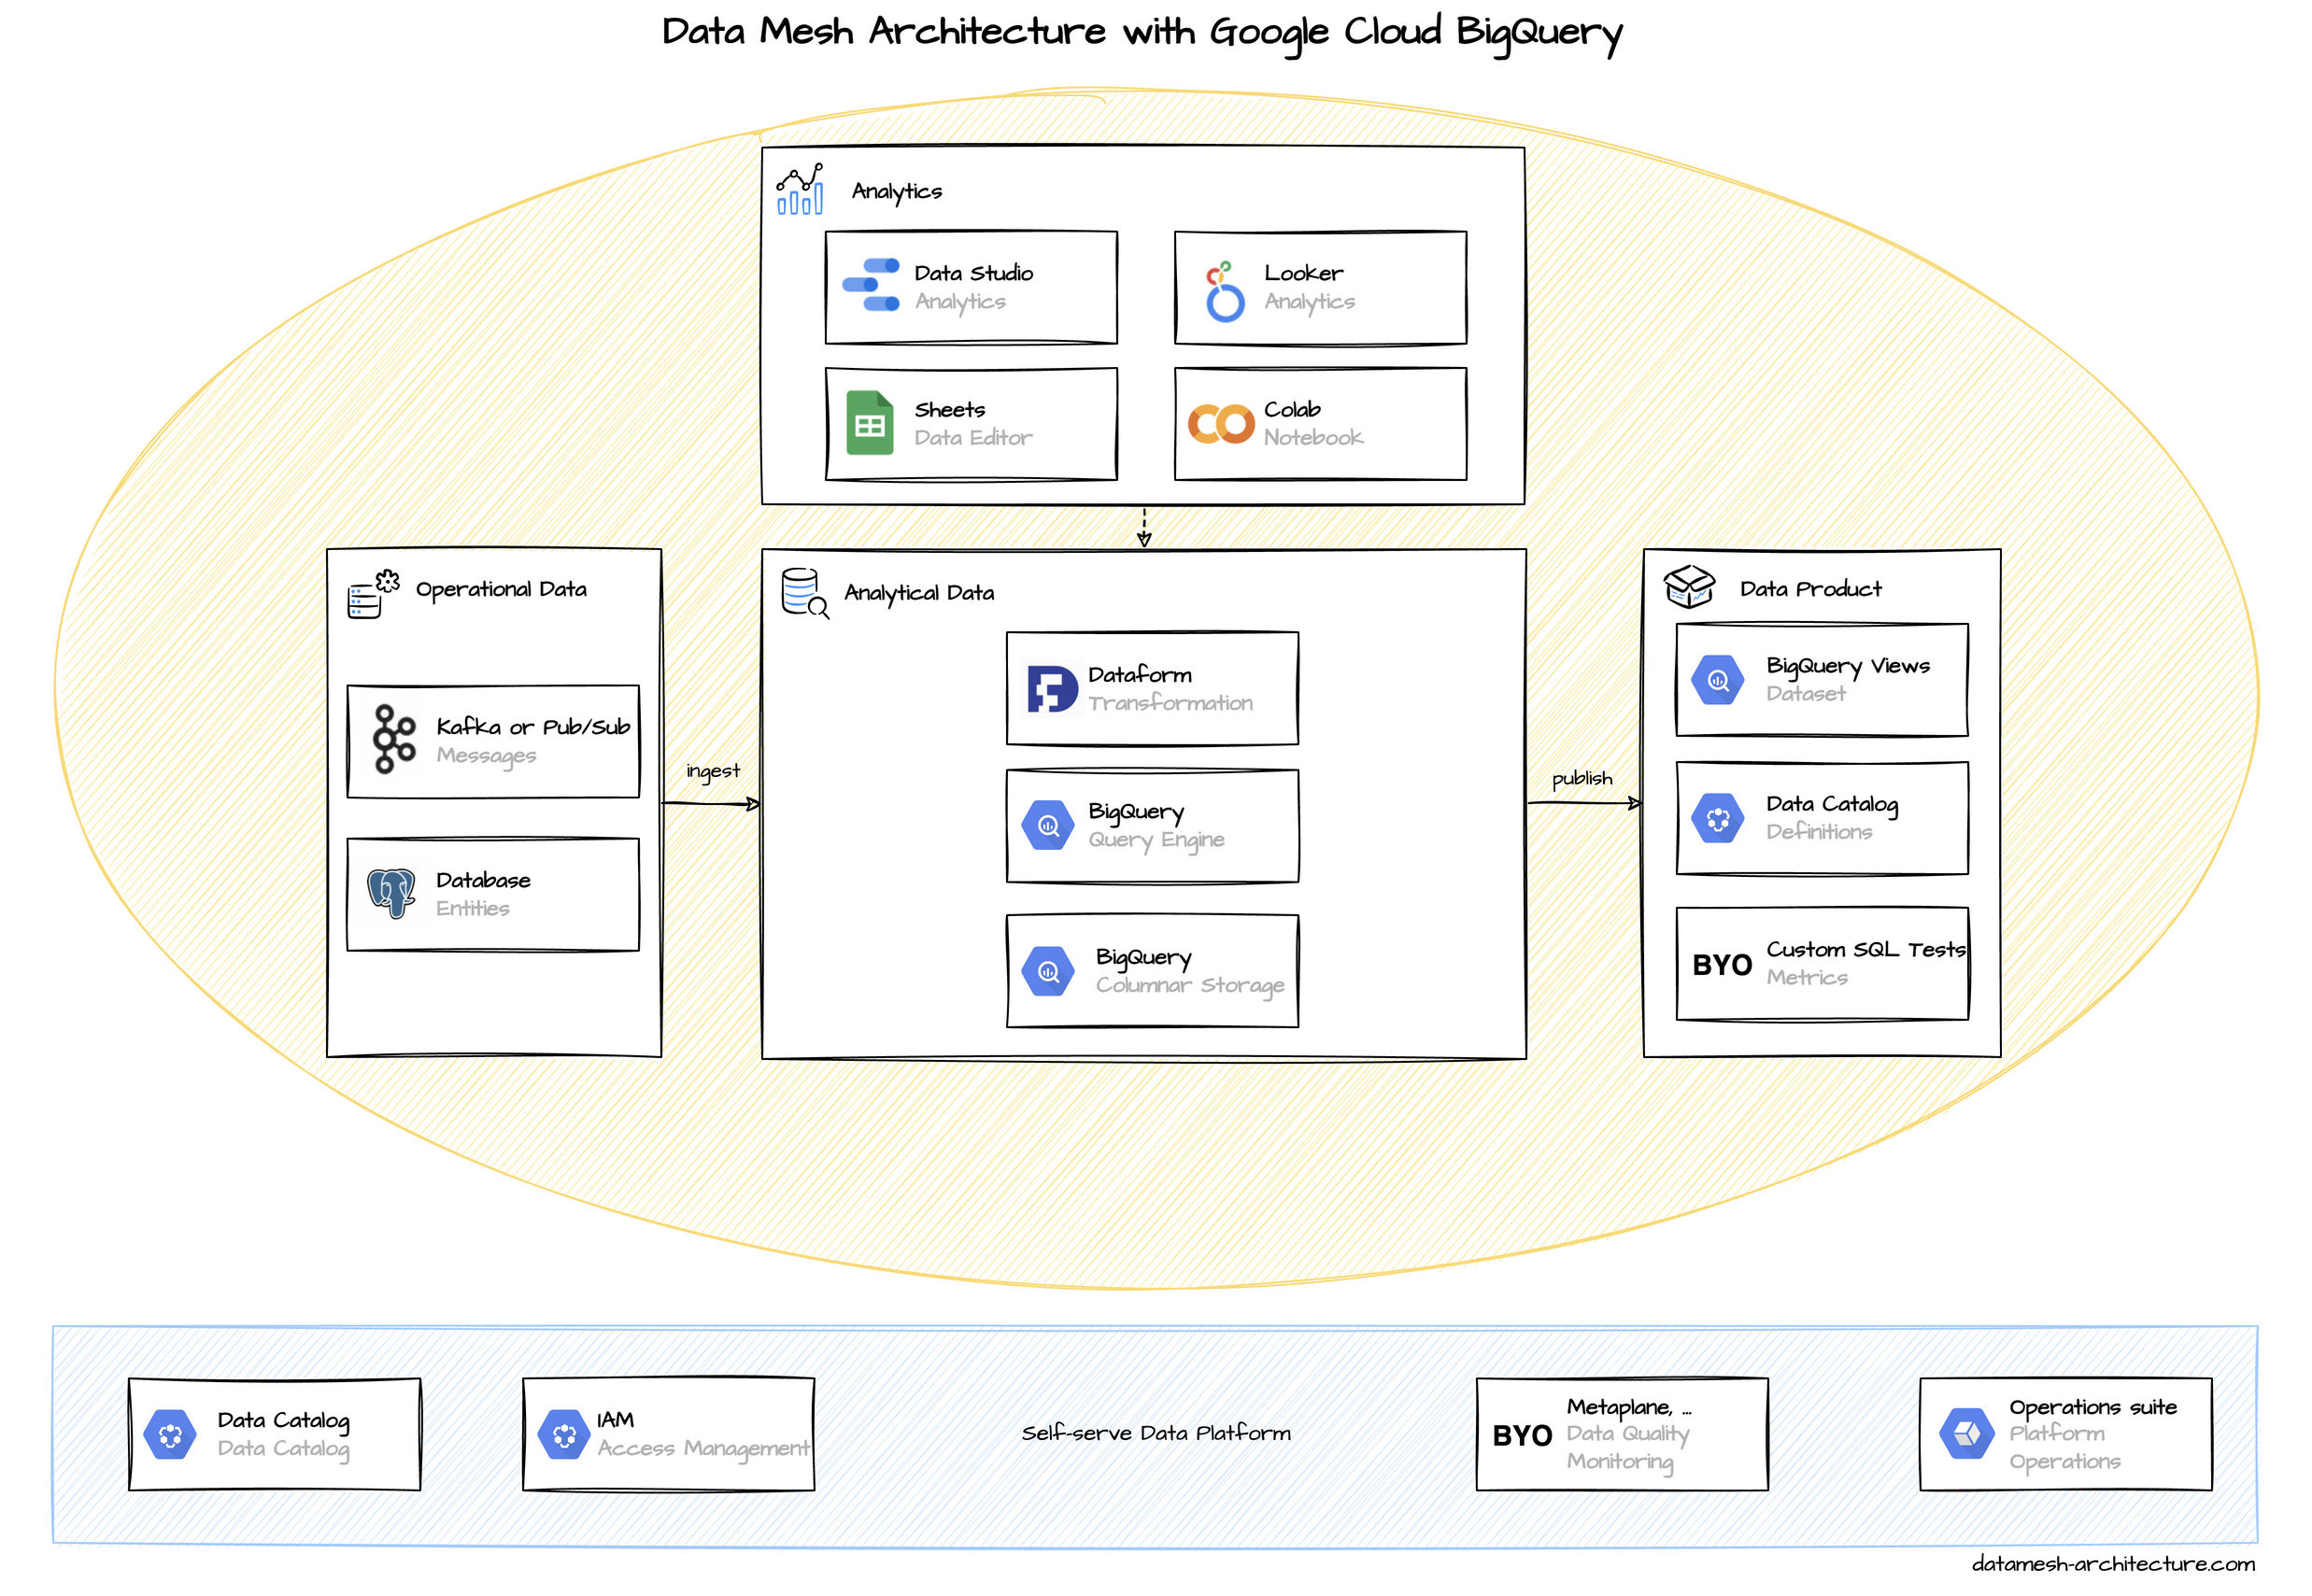
Task: Select the Looker title text
Action: [1303, 273]
